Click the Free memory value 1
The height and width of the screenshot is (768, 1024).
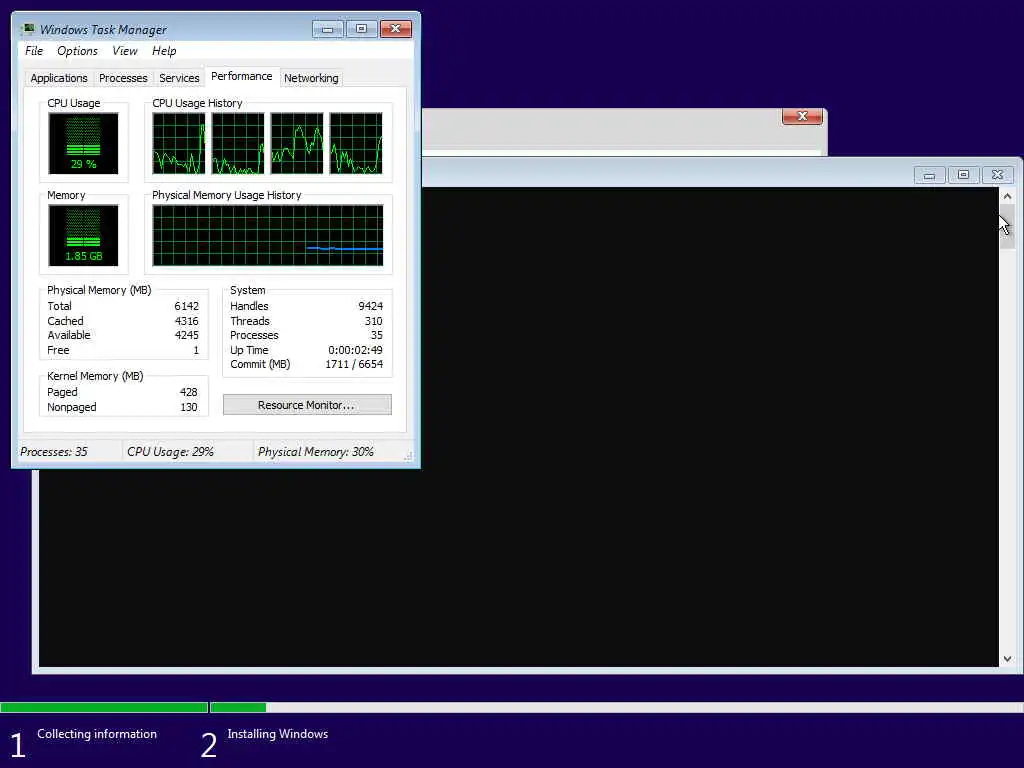point(196,351)
